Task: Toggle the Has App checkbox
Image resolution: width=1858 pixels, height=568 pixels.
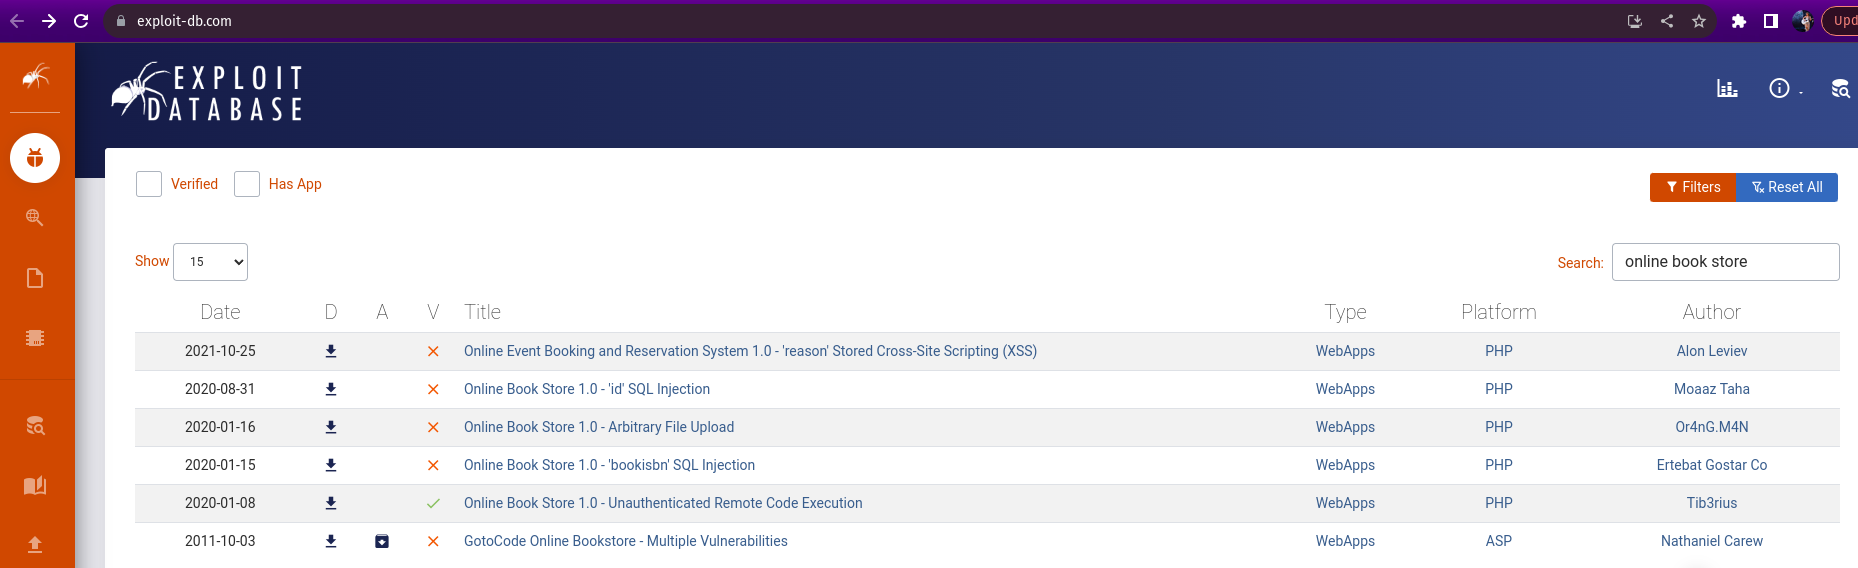Action: pyautogui.click(x=247, y=184)
